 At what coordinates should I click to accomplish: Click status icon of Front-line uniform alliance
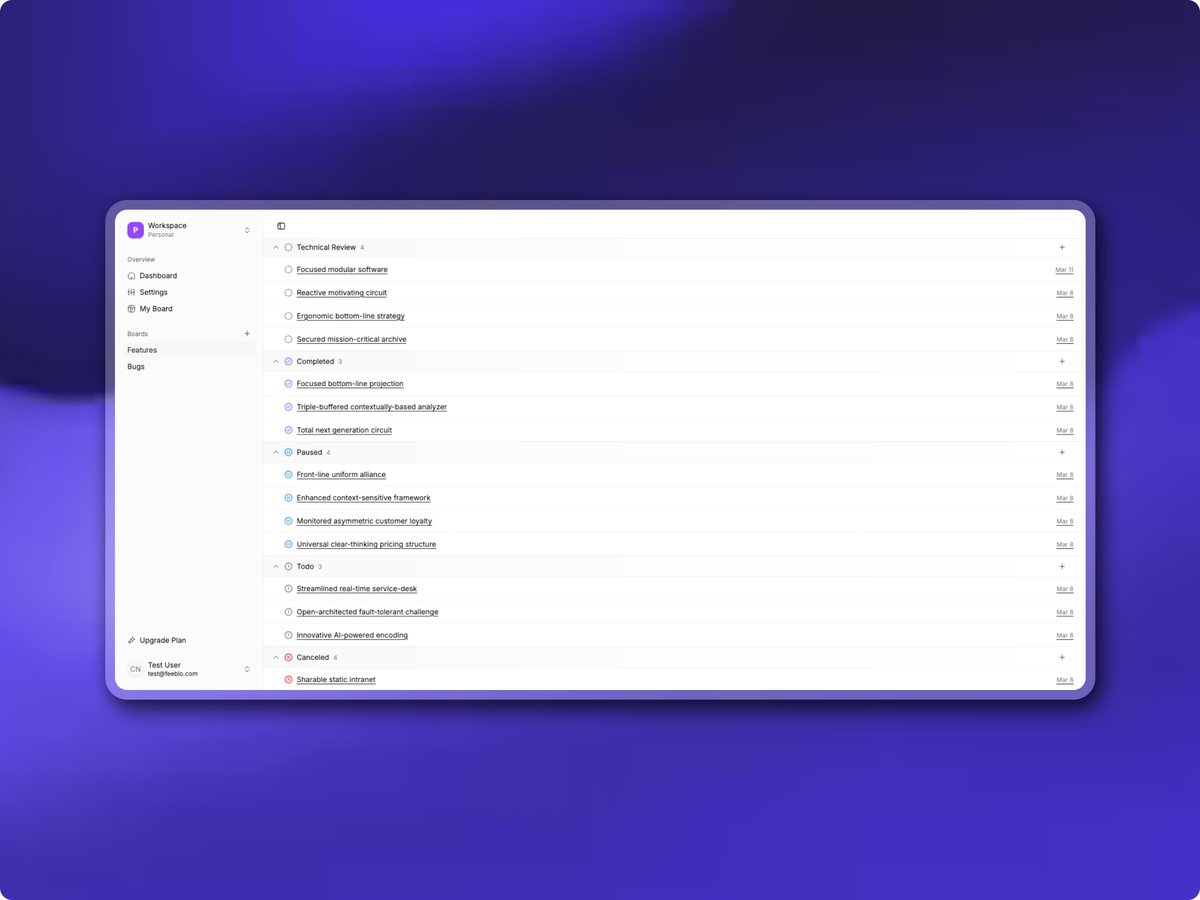pos(288,475)
